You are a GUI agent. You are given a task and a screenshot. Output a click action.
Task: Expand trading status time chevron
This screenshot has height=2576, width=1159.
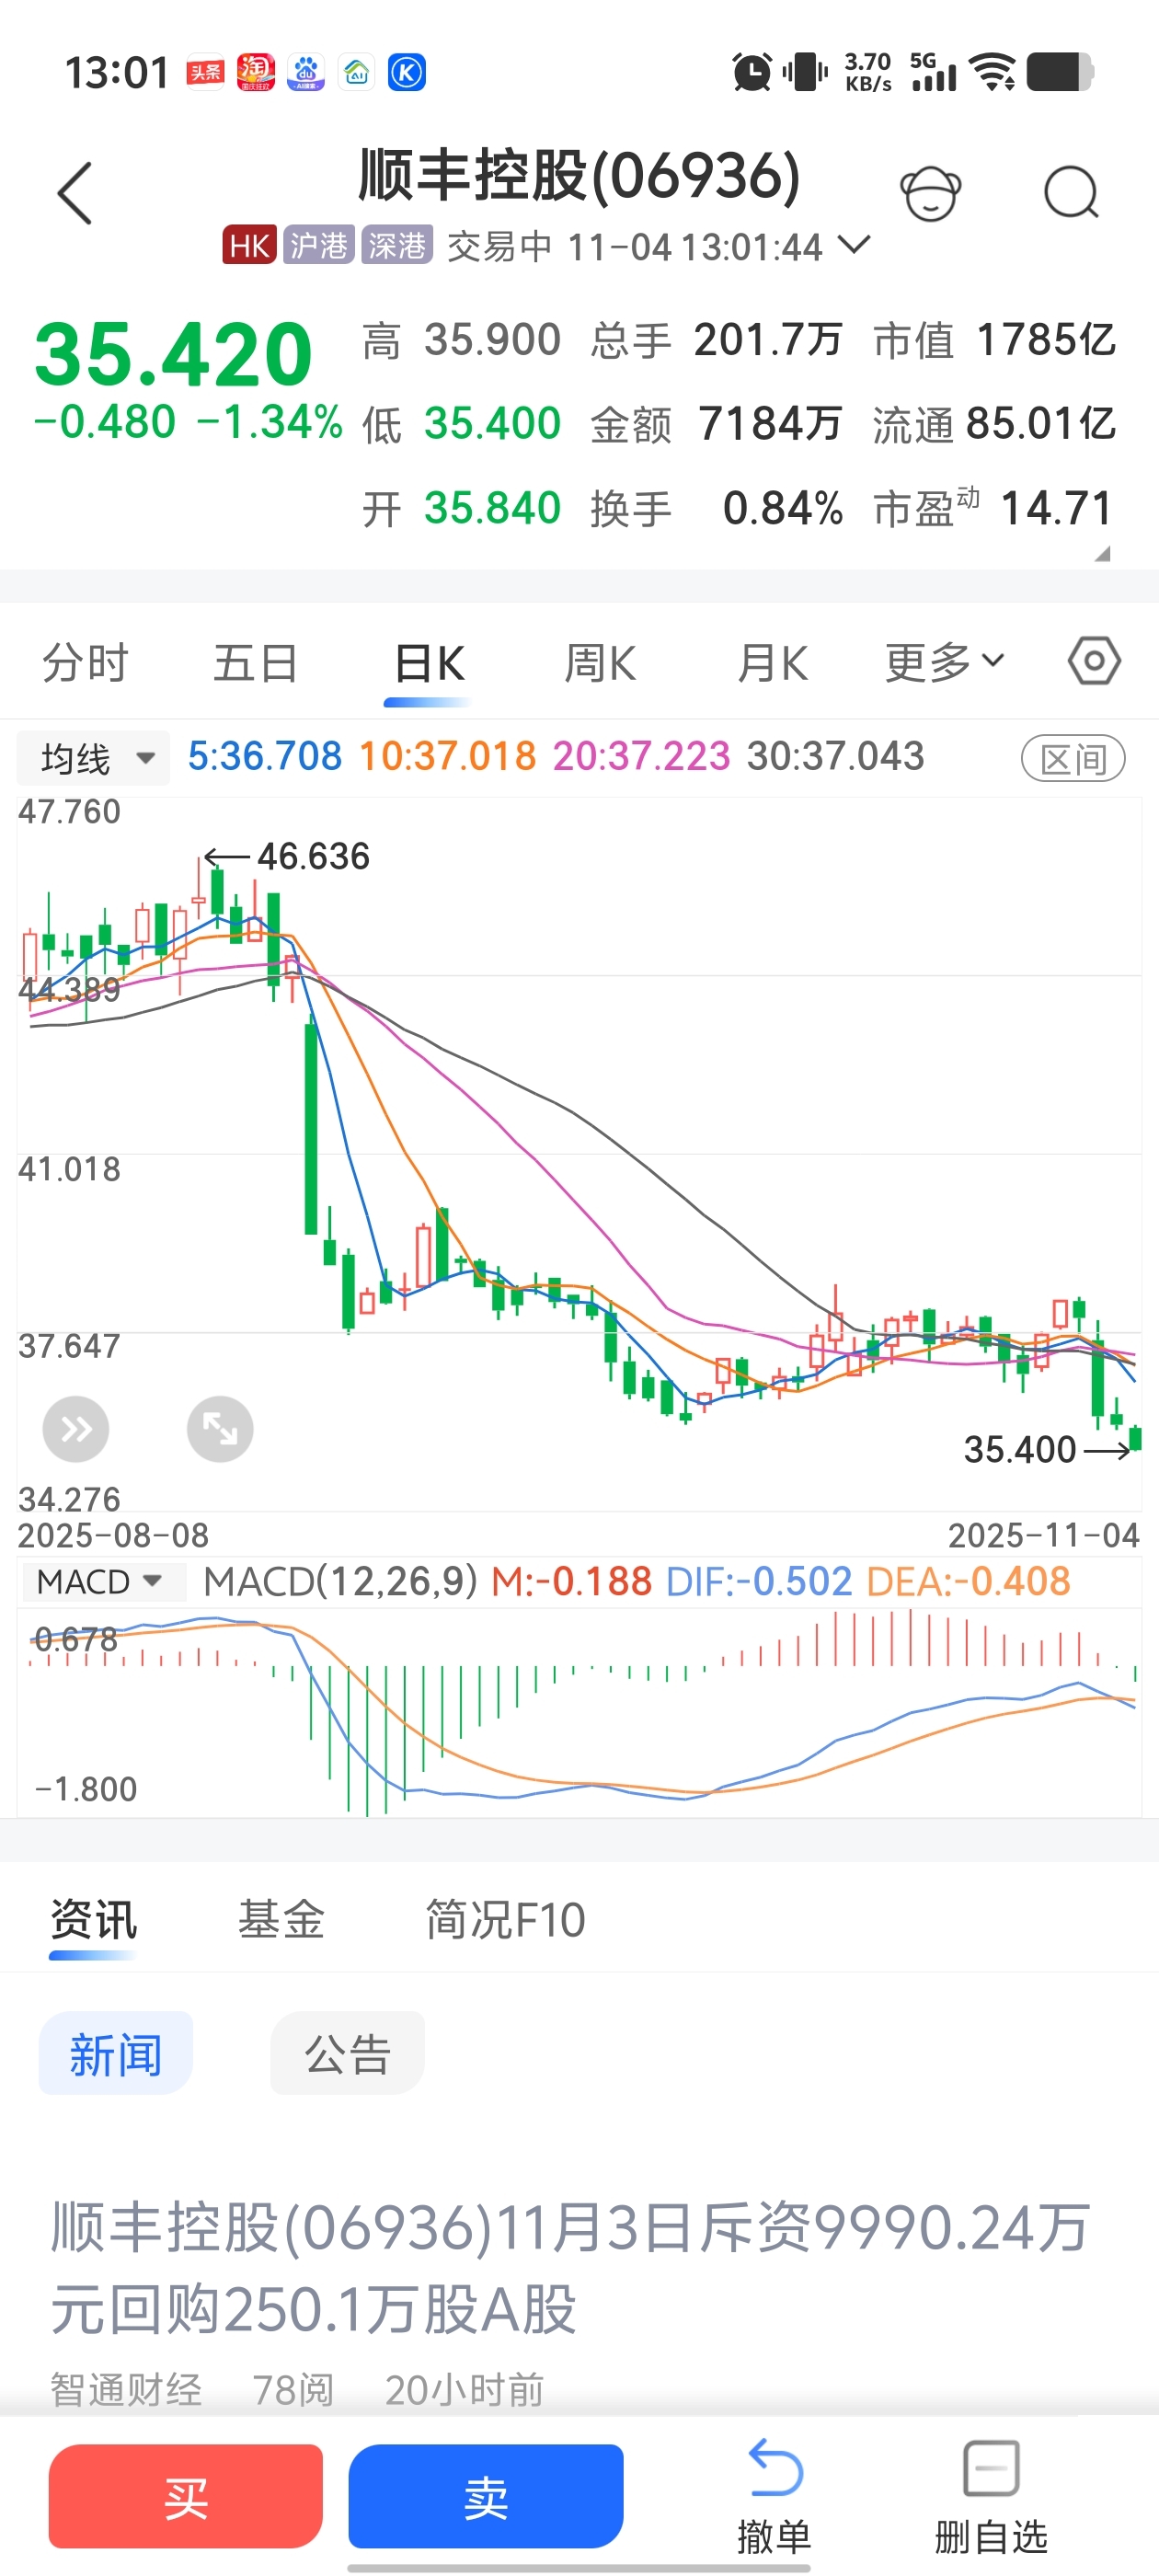(854, 244)
